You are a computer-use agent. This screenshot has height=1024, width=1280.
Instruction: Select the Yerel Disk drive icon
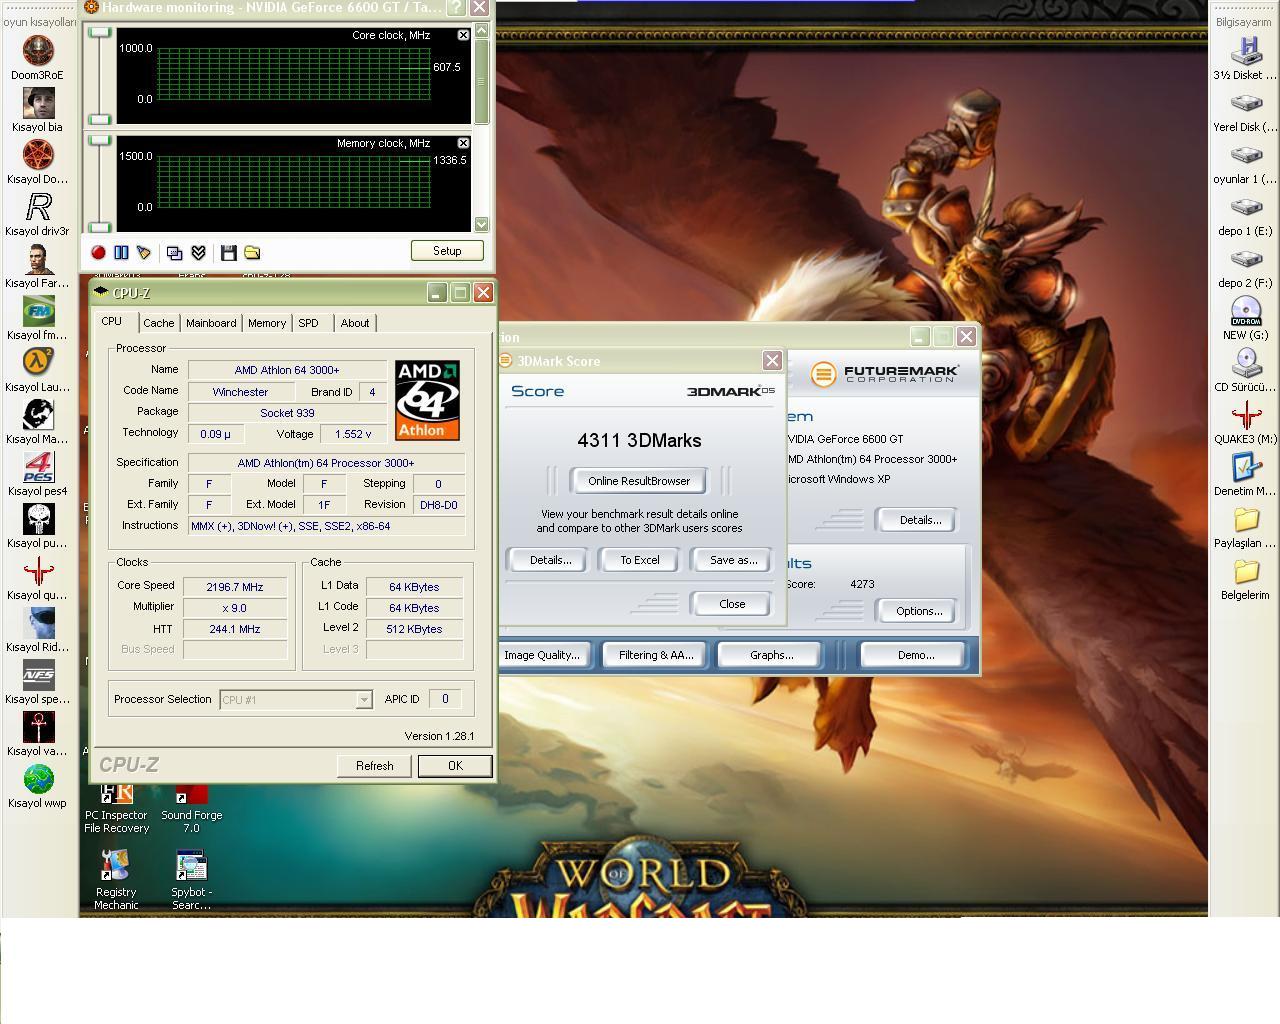click(x=1245, y=110)
